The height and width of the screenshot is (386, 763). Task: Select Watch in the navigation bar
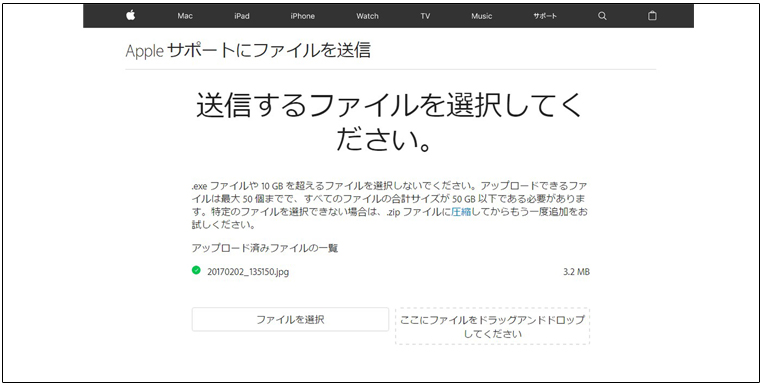367,16
